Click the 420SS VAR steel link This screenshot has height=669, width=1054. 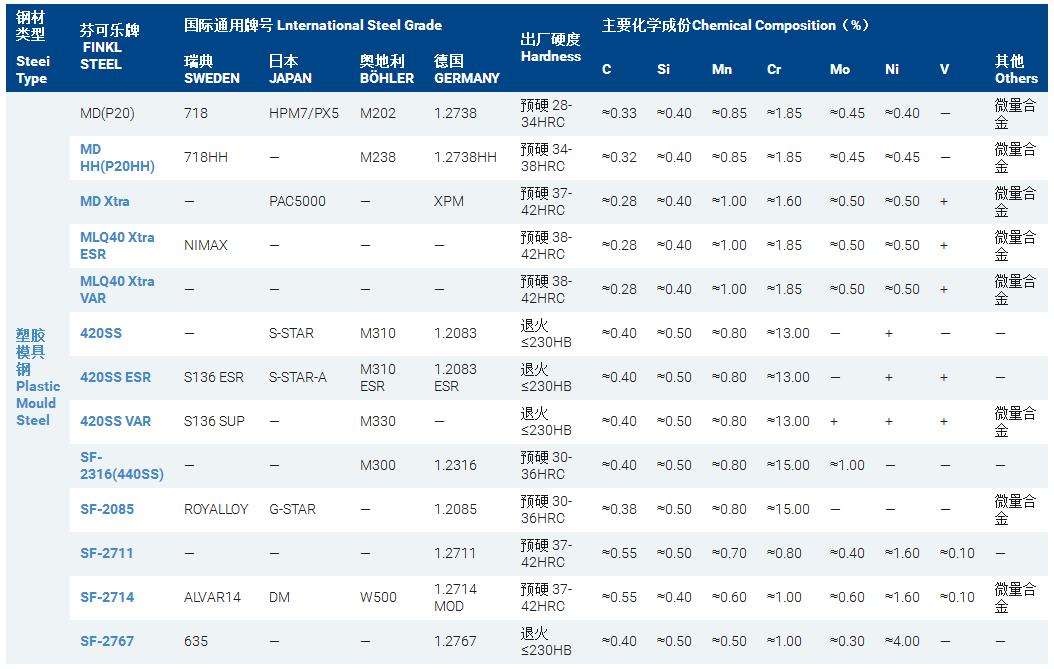[115, 421]
